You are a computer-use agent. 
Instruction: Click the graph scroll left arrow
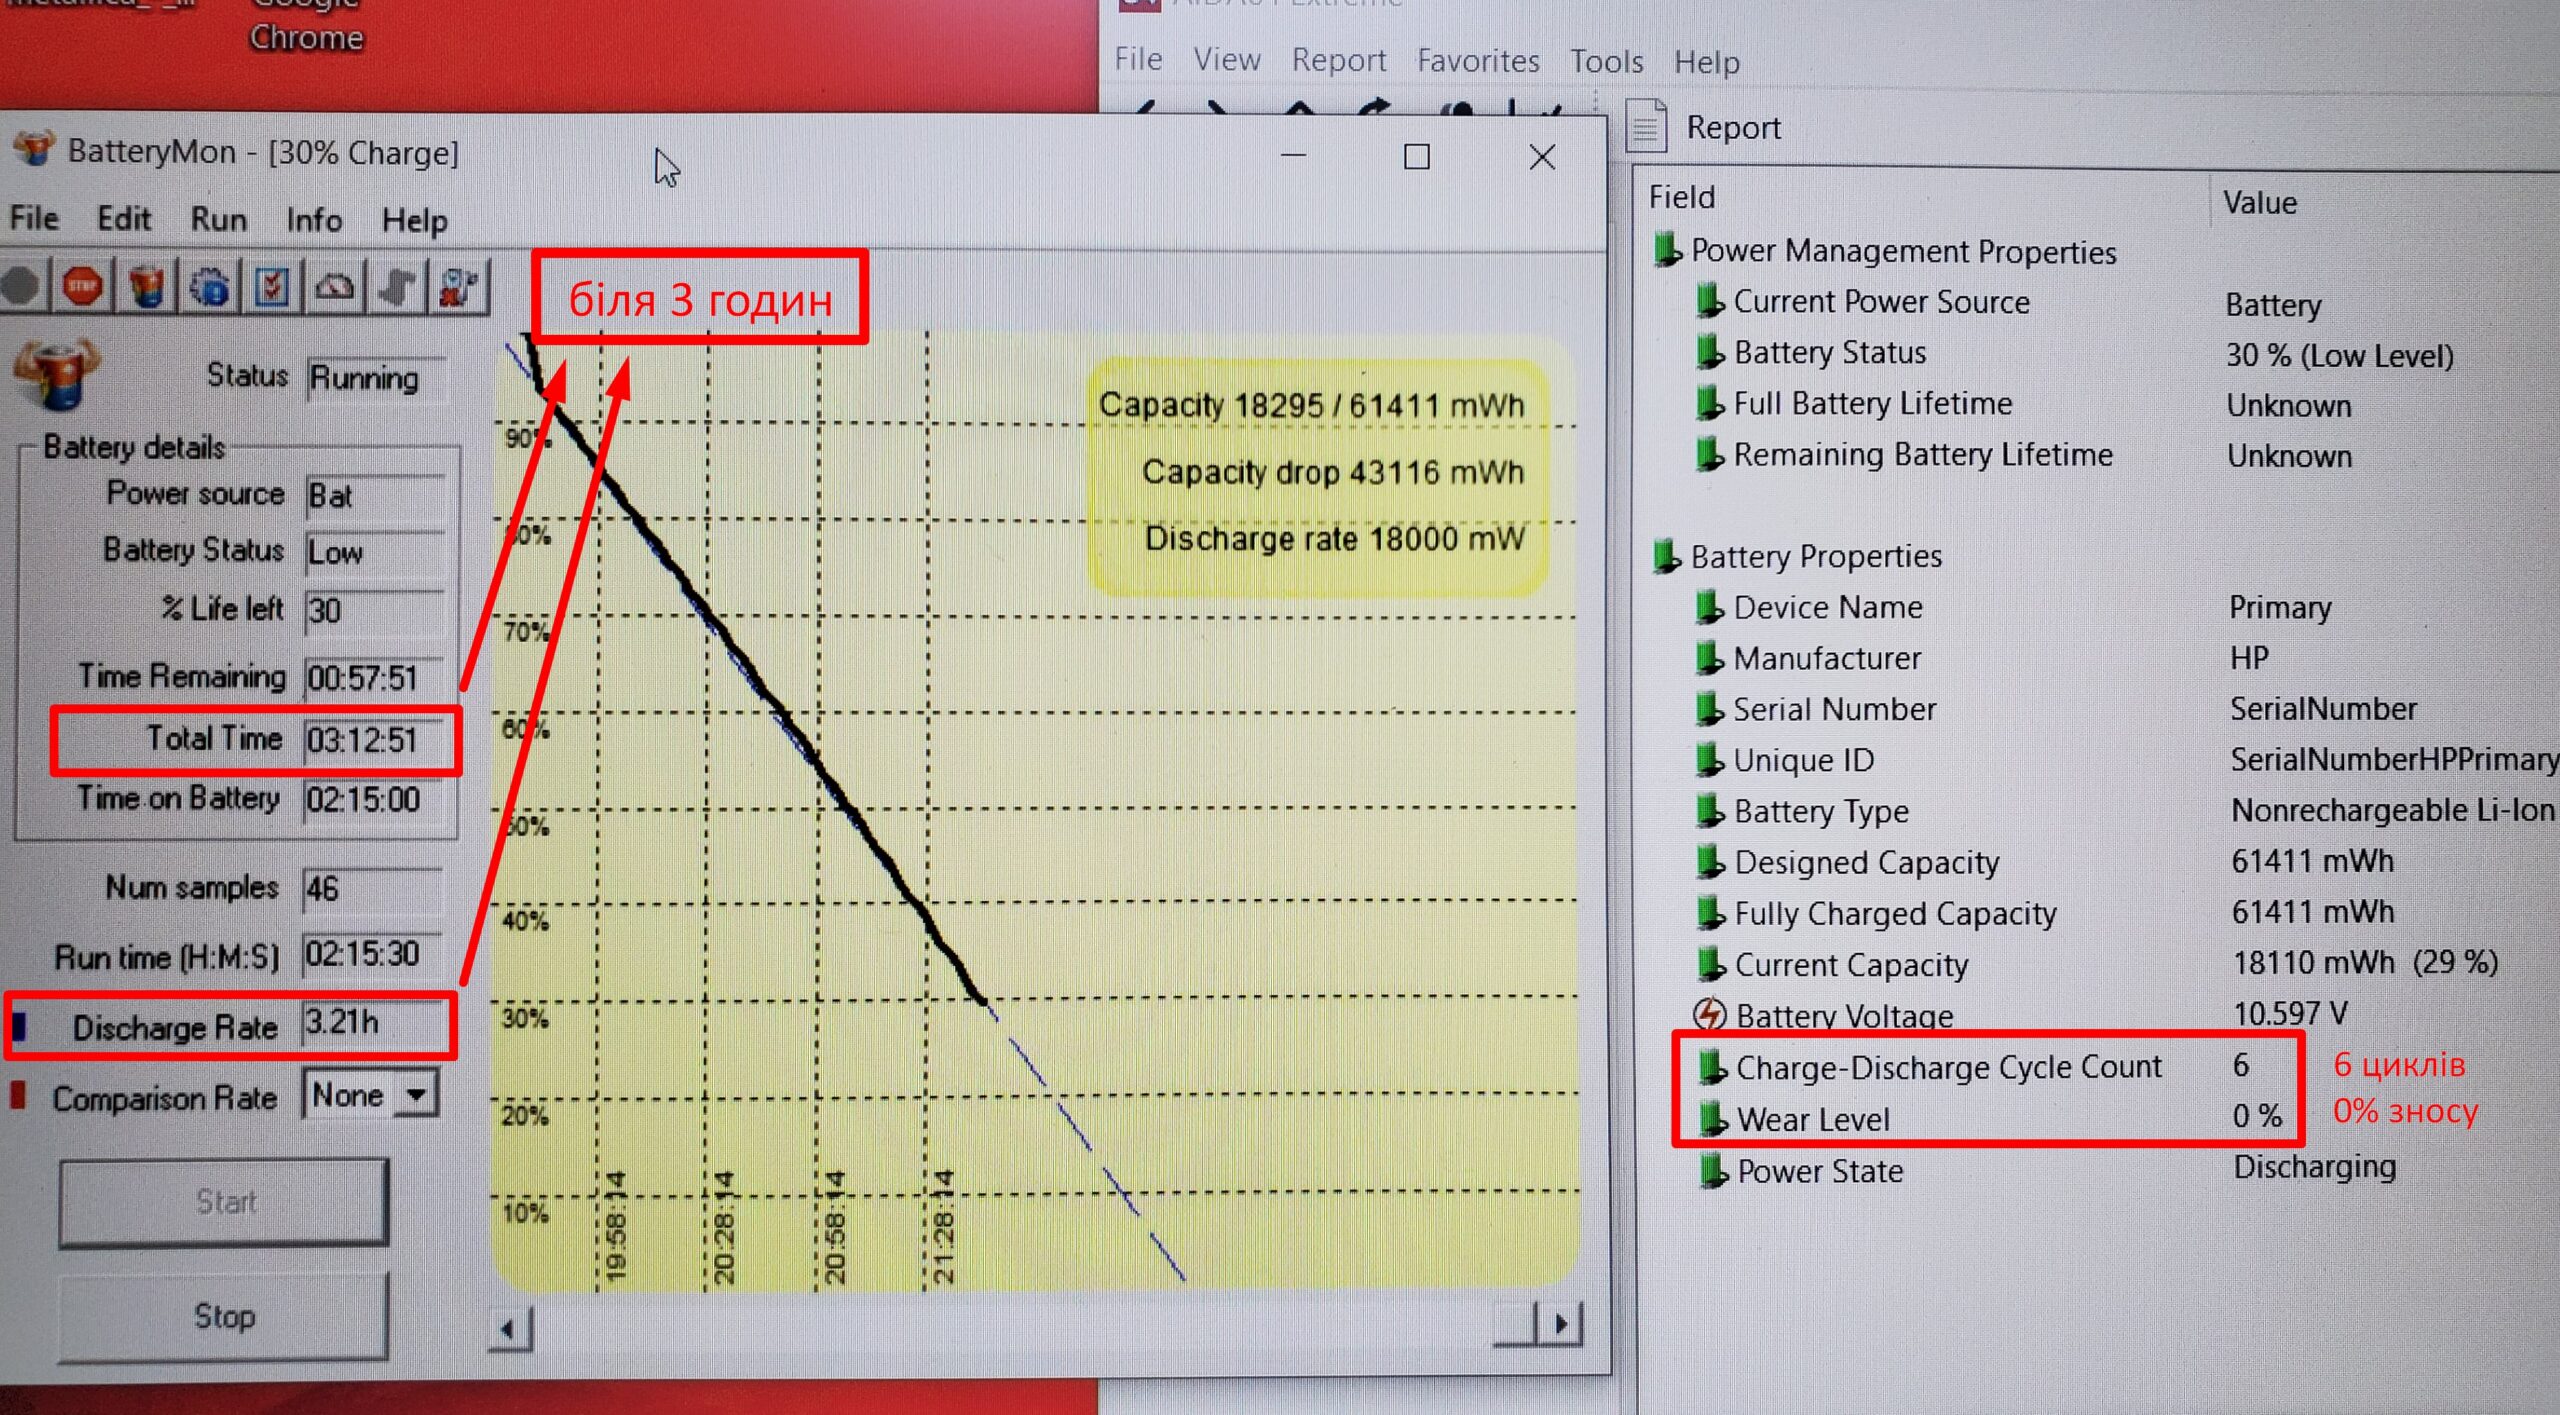[509, 1330]
